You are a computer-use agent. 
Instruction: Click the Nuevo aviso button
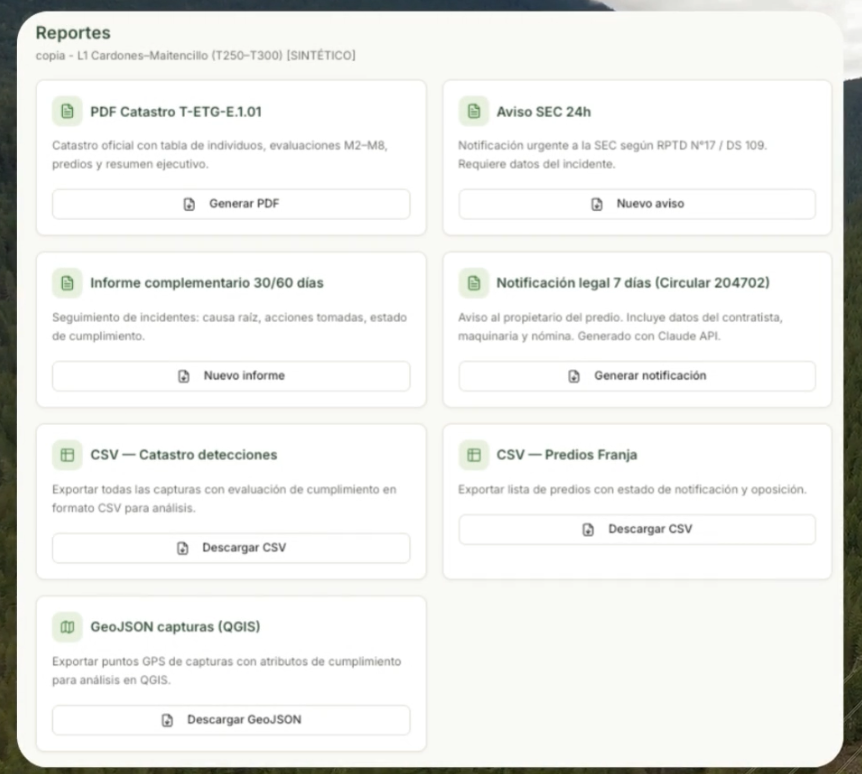point(637,204)
